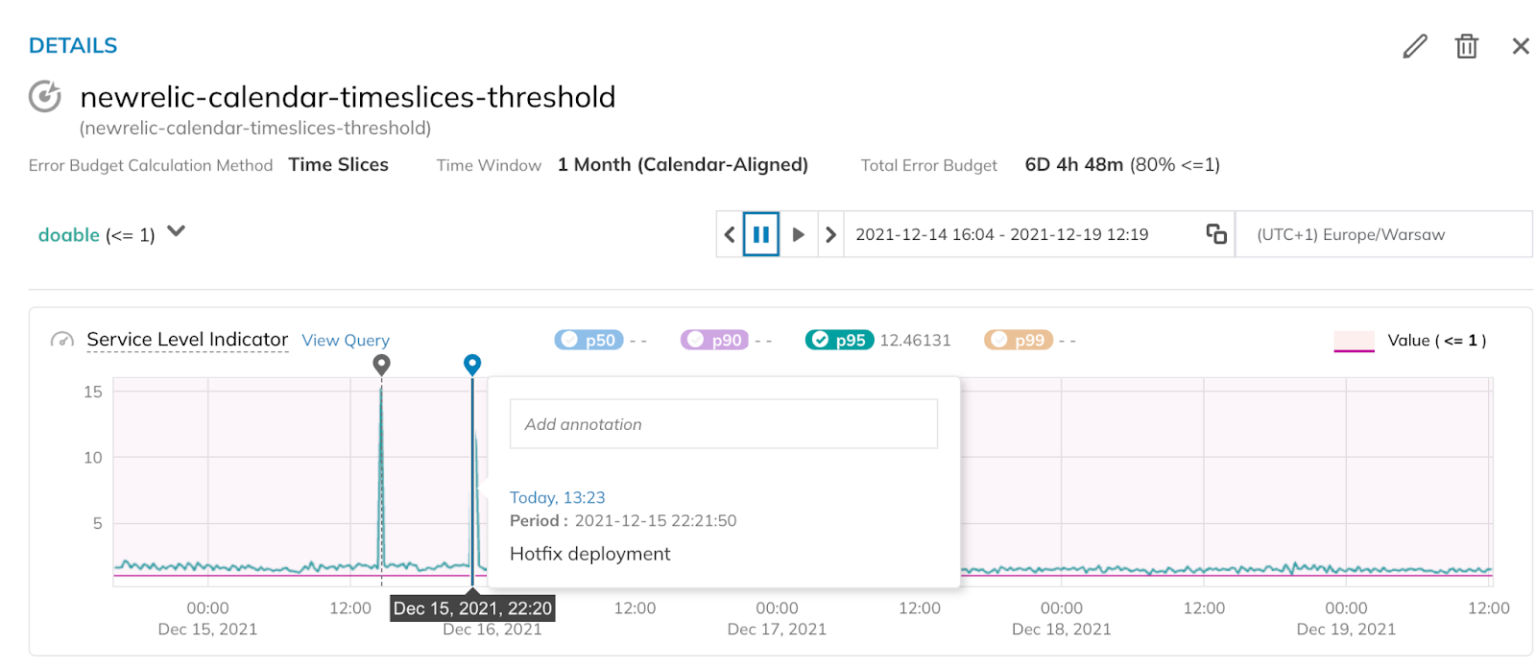1536x667 pixels.
Task: Step back to the previous time window
Action: [729, 233]
